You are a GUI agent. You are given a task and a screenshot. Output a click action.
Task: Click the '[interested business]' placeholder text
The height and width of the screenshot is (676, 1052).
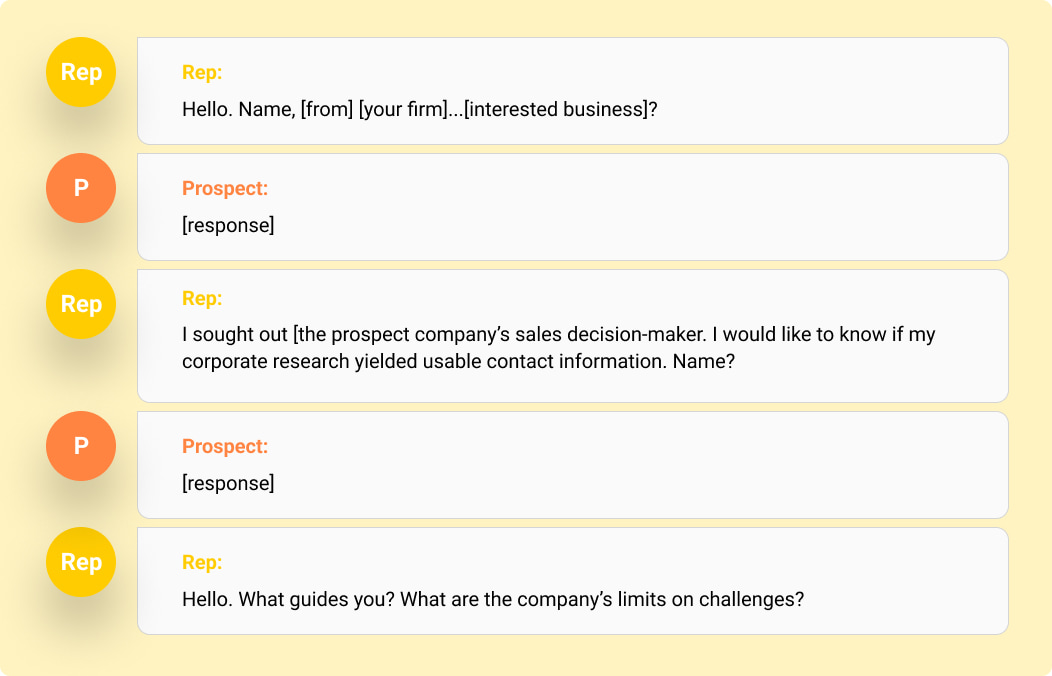(x=556, y=109)
